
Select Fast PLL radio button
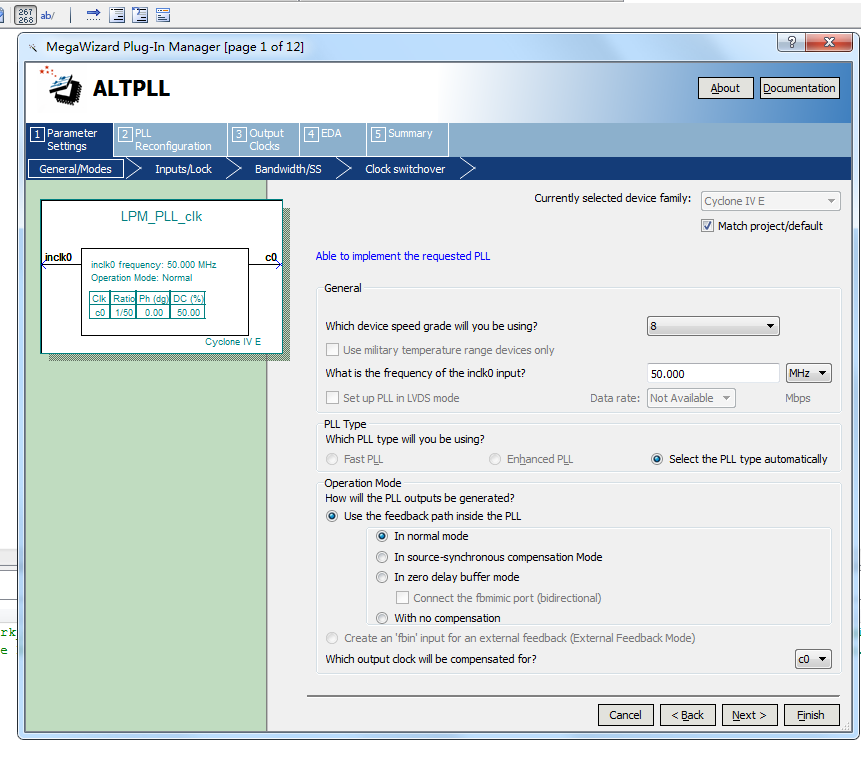point(332,459)
